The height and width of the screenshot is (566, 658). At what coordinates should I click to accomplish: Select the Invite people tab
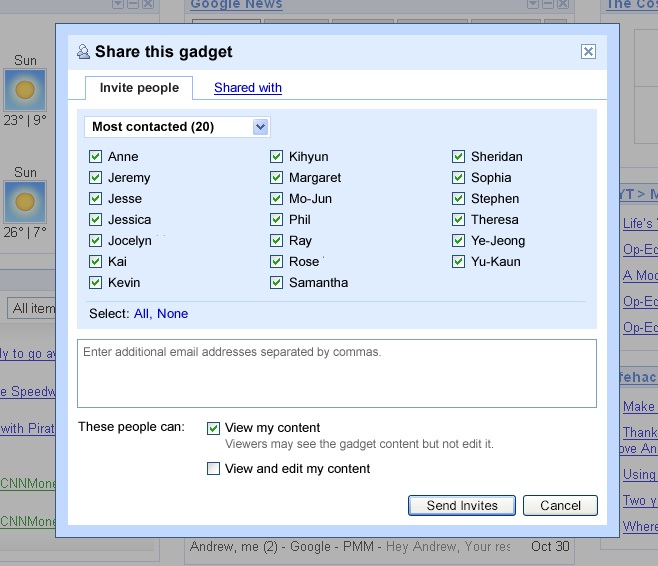tap(139, 88)
